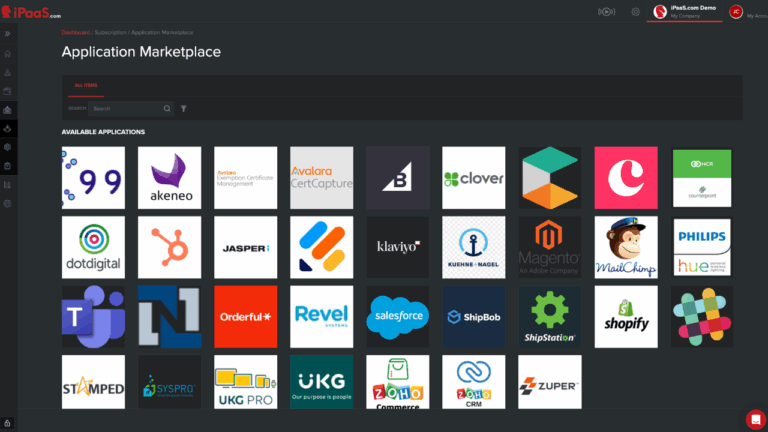Select the Zoho CRM application tile

473,382
